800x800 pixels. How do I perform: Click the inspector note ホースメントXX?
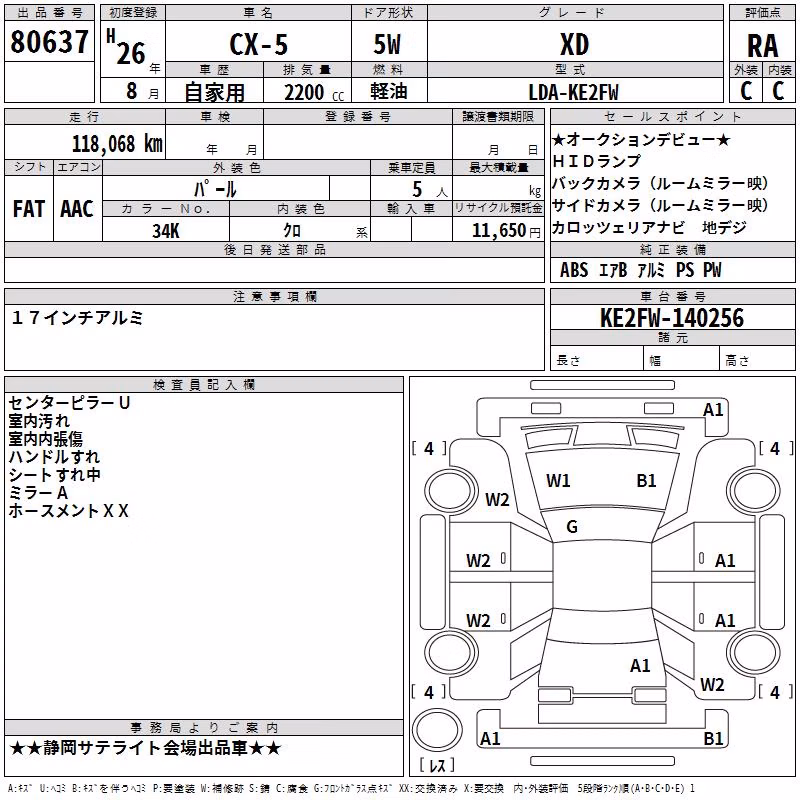[x=68, y=511]
